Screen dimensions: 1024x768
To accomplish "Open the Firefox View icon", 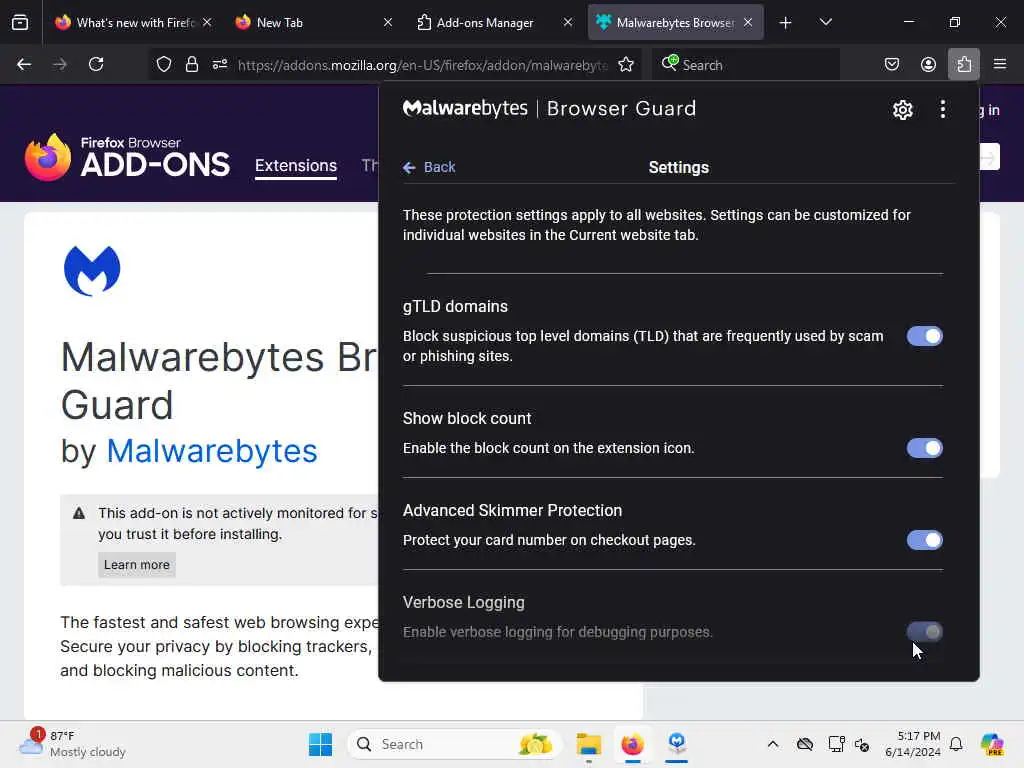I will (x=20, y=22).
